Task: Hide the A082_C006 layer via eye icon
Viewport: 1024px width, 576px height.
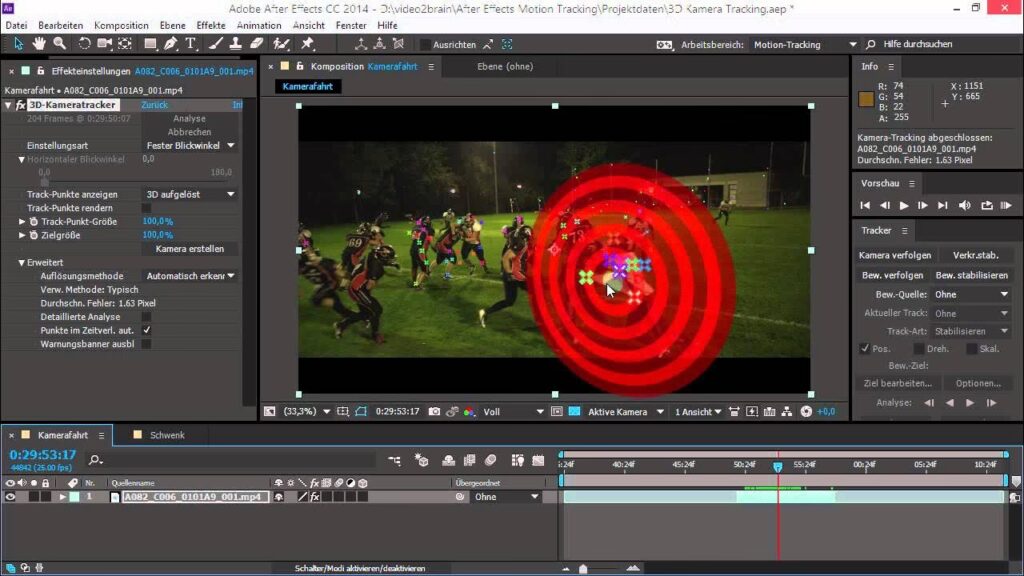Action: 11,497
